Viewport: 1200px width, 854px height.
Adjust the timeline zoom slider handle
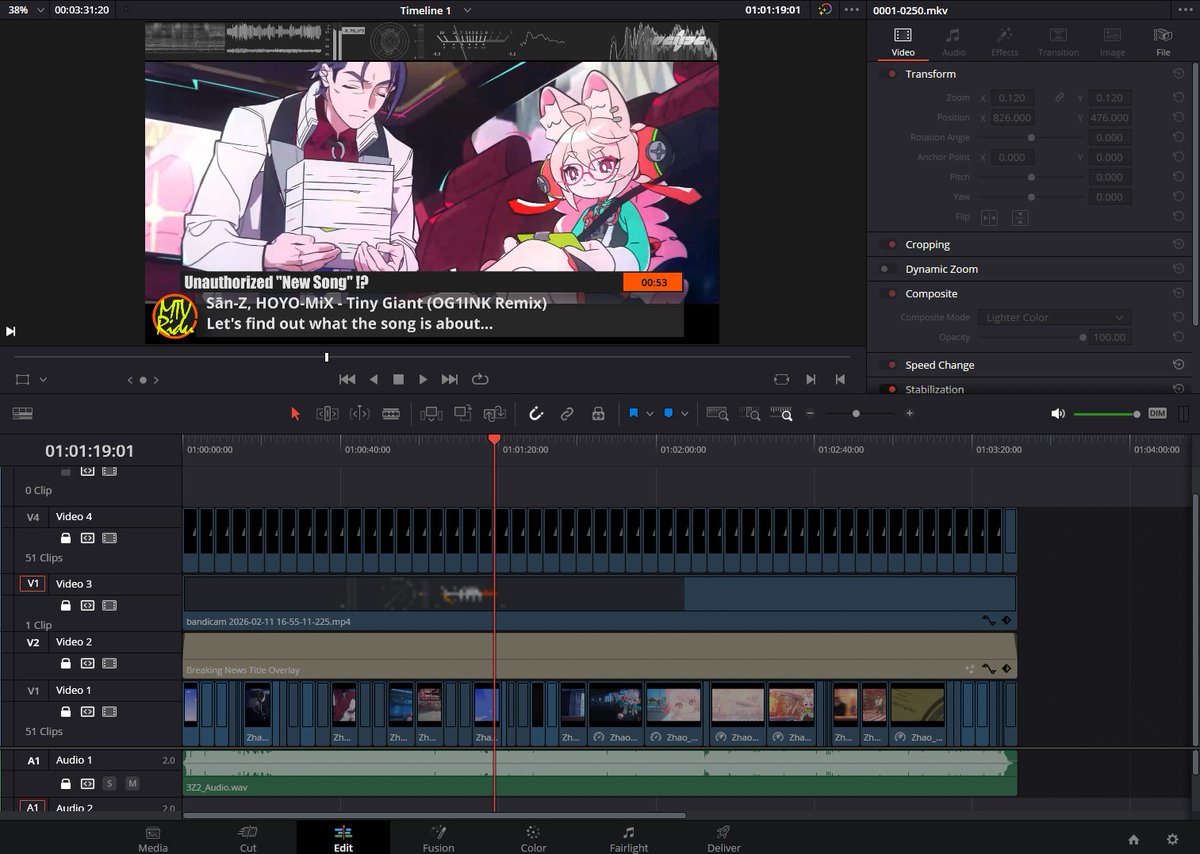[x=856, y=414]
